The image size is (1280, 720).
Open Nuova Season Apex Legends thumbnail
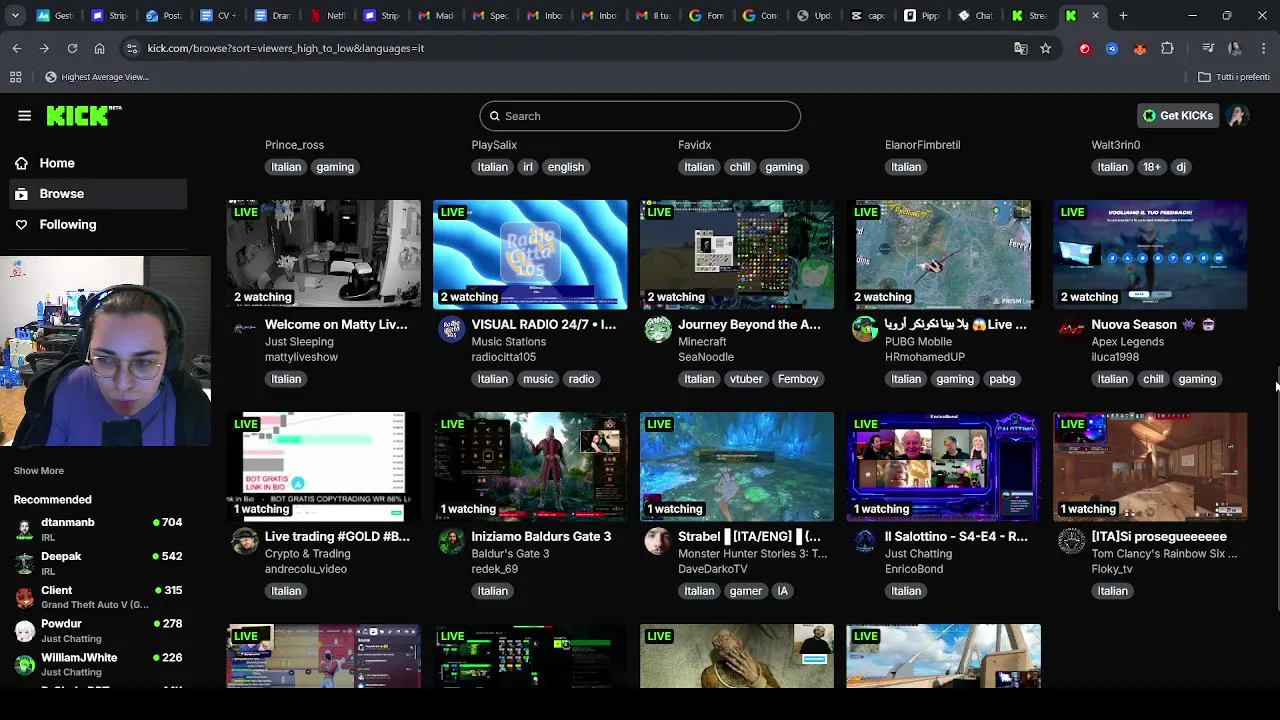coord(1150,255)
